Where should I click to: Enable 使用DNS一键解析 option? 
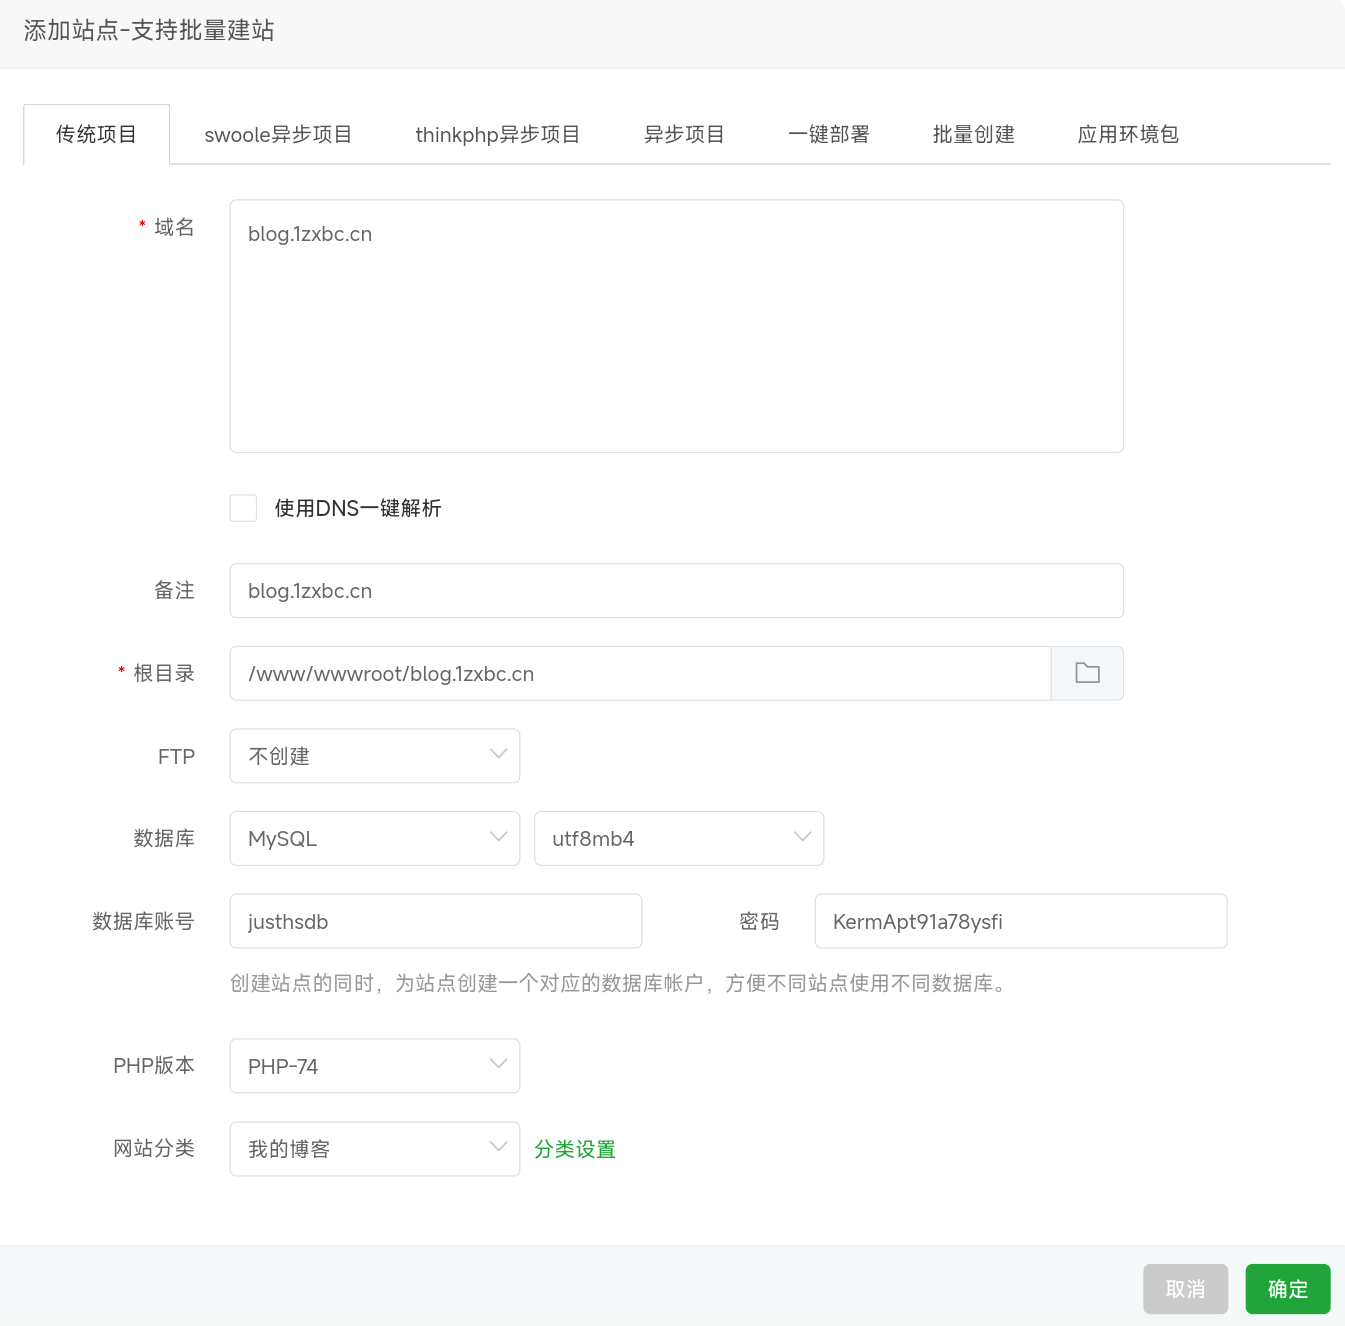(243, 508)
